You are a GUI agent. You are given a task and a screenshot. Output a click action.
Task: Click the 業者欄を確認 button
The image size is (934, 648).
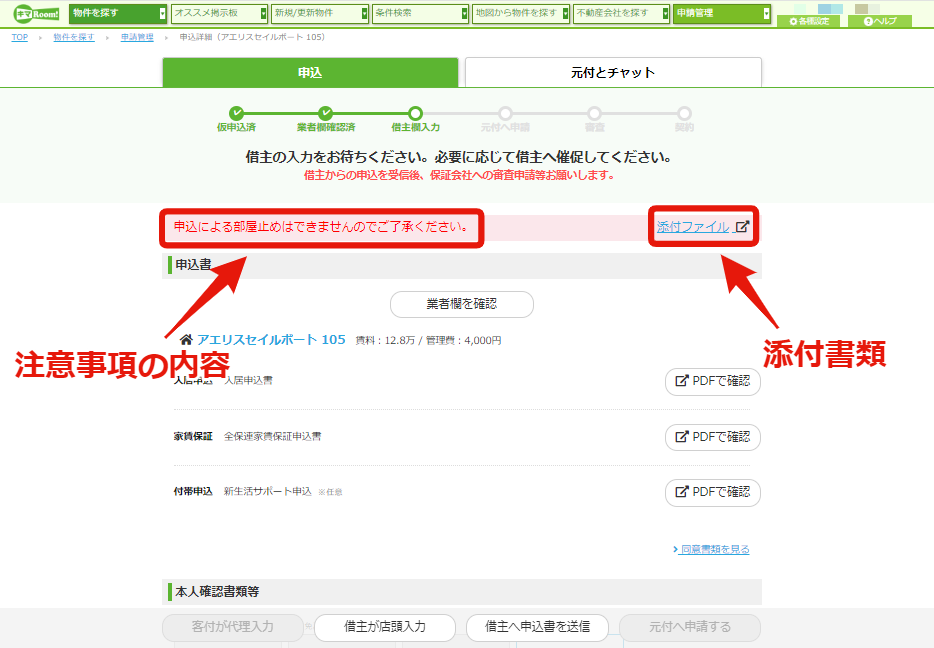[x=462, y=304]
